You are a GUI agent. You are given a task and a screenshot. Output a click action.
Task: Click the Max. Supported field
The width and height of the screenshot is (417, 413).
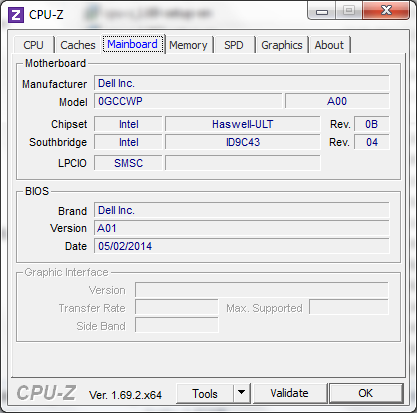pyautogui.click(x=349, y=307)
